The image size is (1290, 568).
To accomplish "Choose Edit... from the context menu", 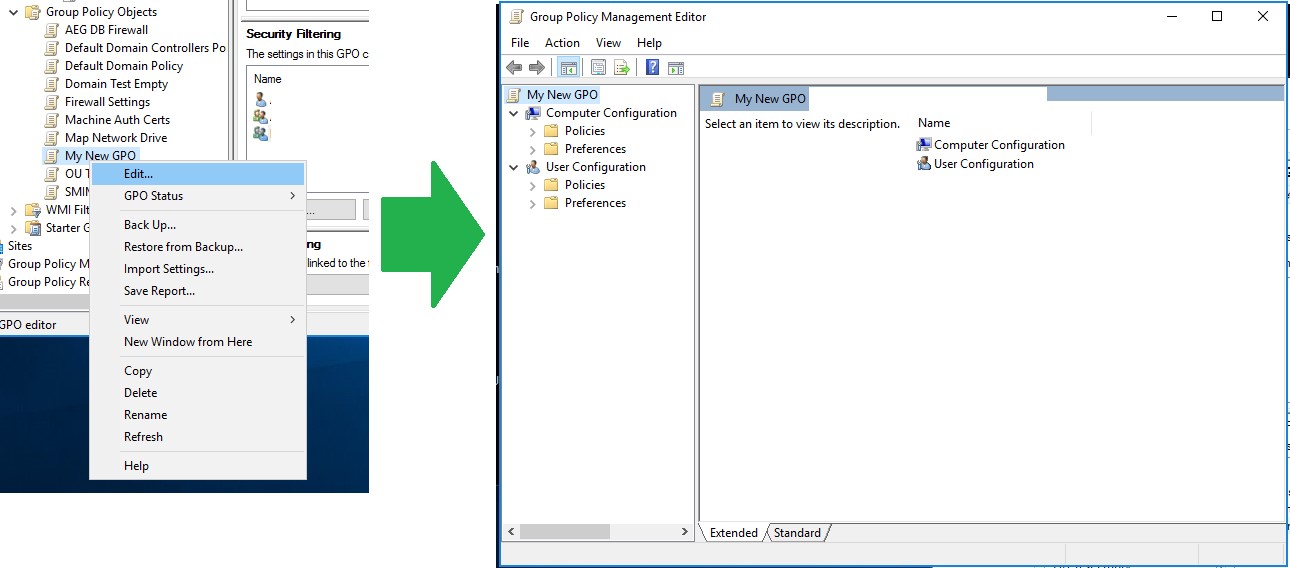I will coord(139,174).
